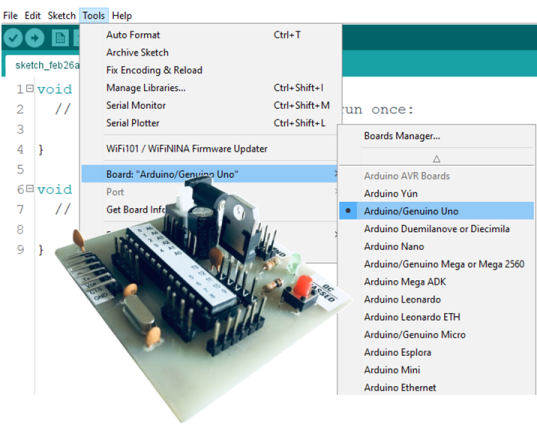
Task: Expand the Board: Arduino/Genuino Uno submenu
Action: coord(210,174)
